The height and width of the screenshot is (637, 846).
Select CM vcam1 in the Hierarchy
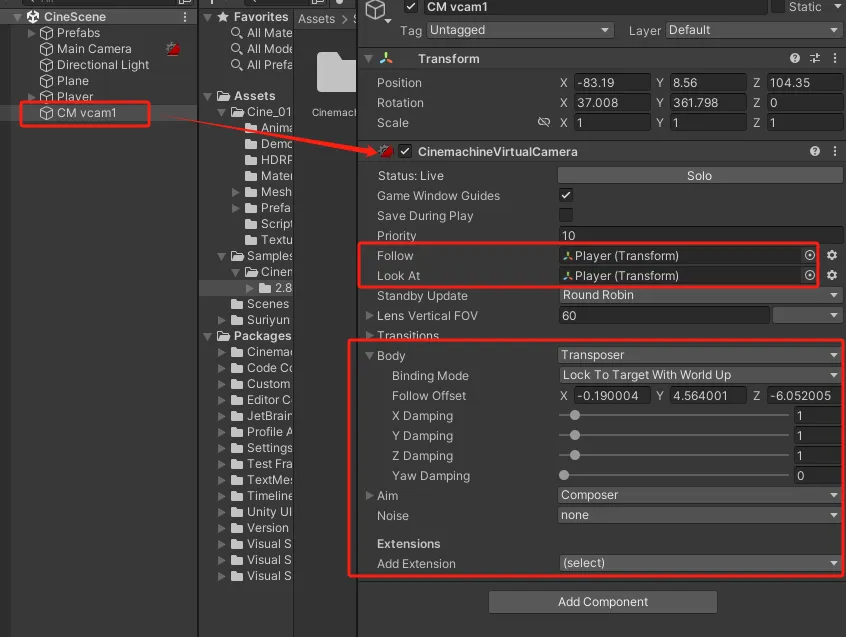(86, 113)
